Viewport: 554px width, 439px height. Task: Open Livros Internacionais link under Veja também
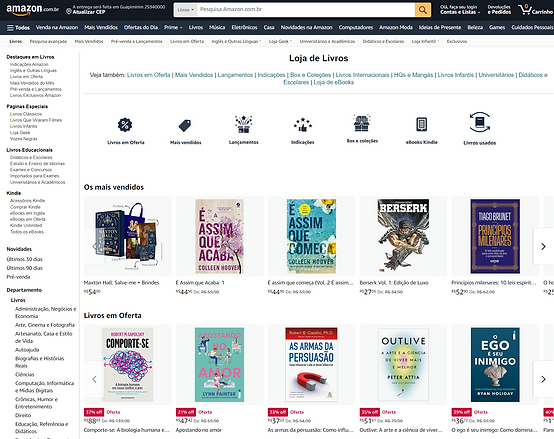(362, 75)
